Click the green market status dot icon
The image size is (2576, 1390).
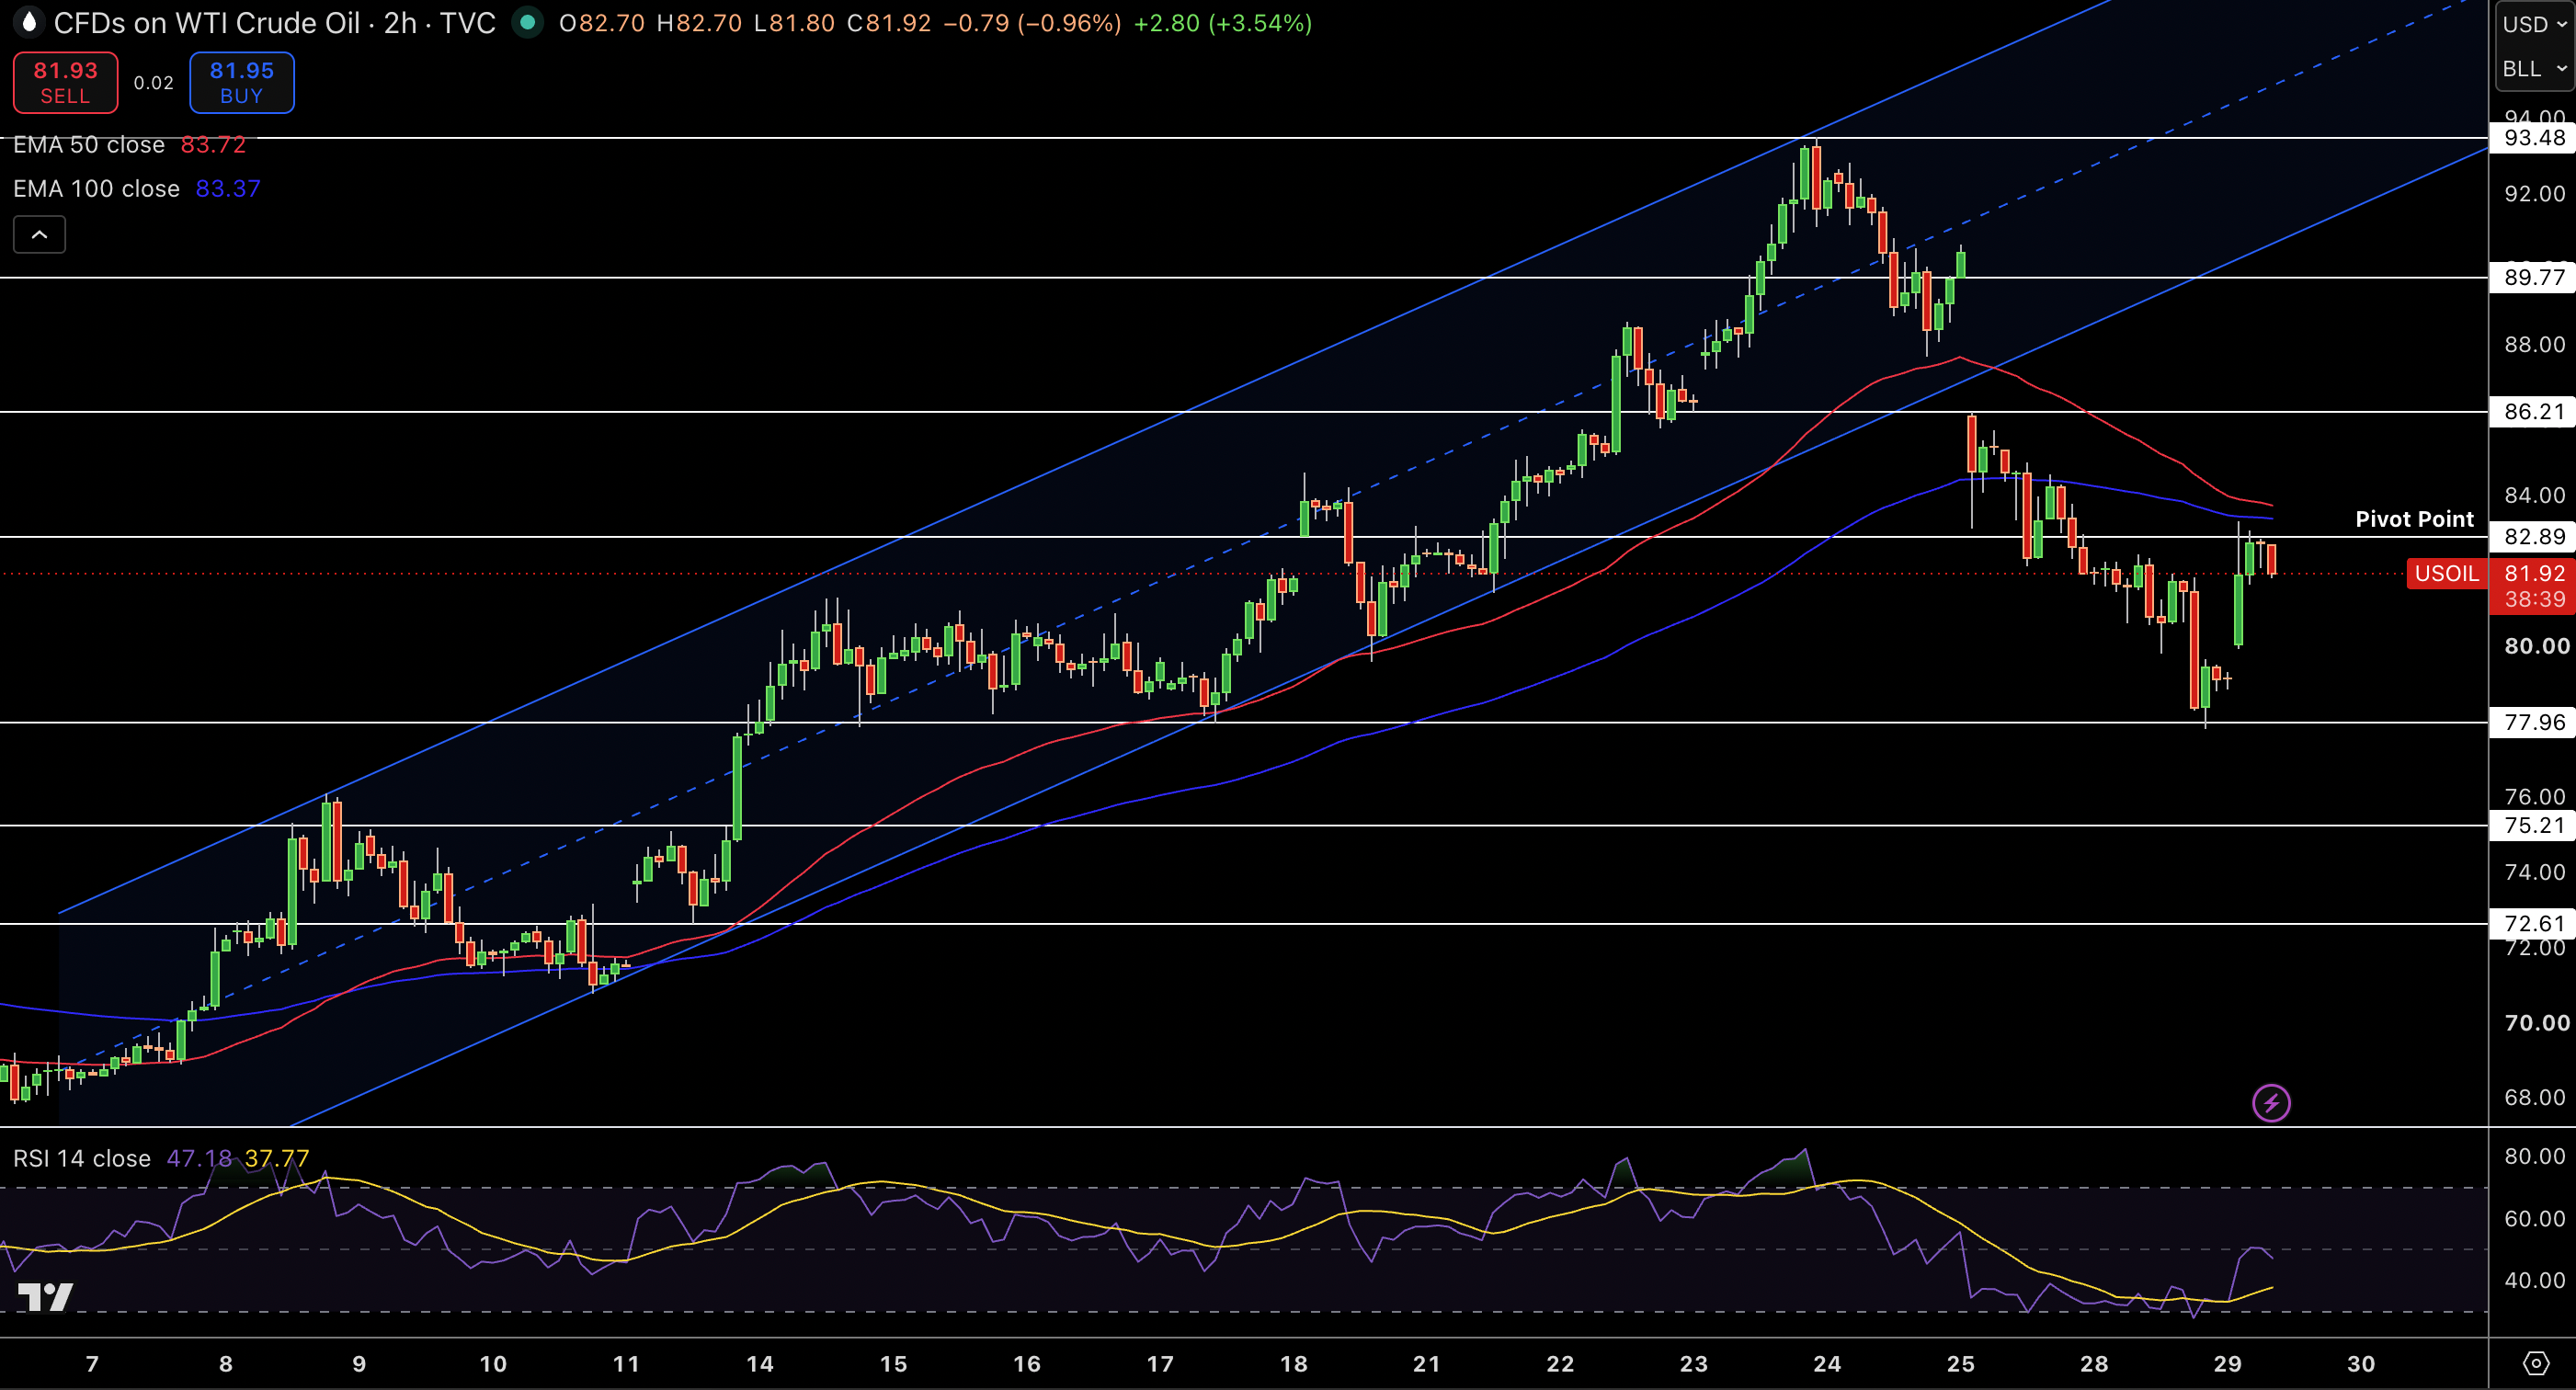click(x=527, y=22)
